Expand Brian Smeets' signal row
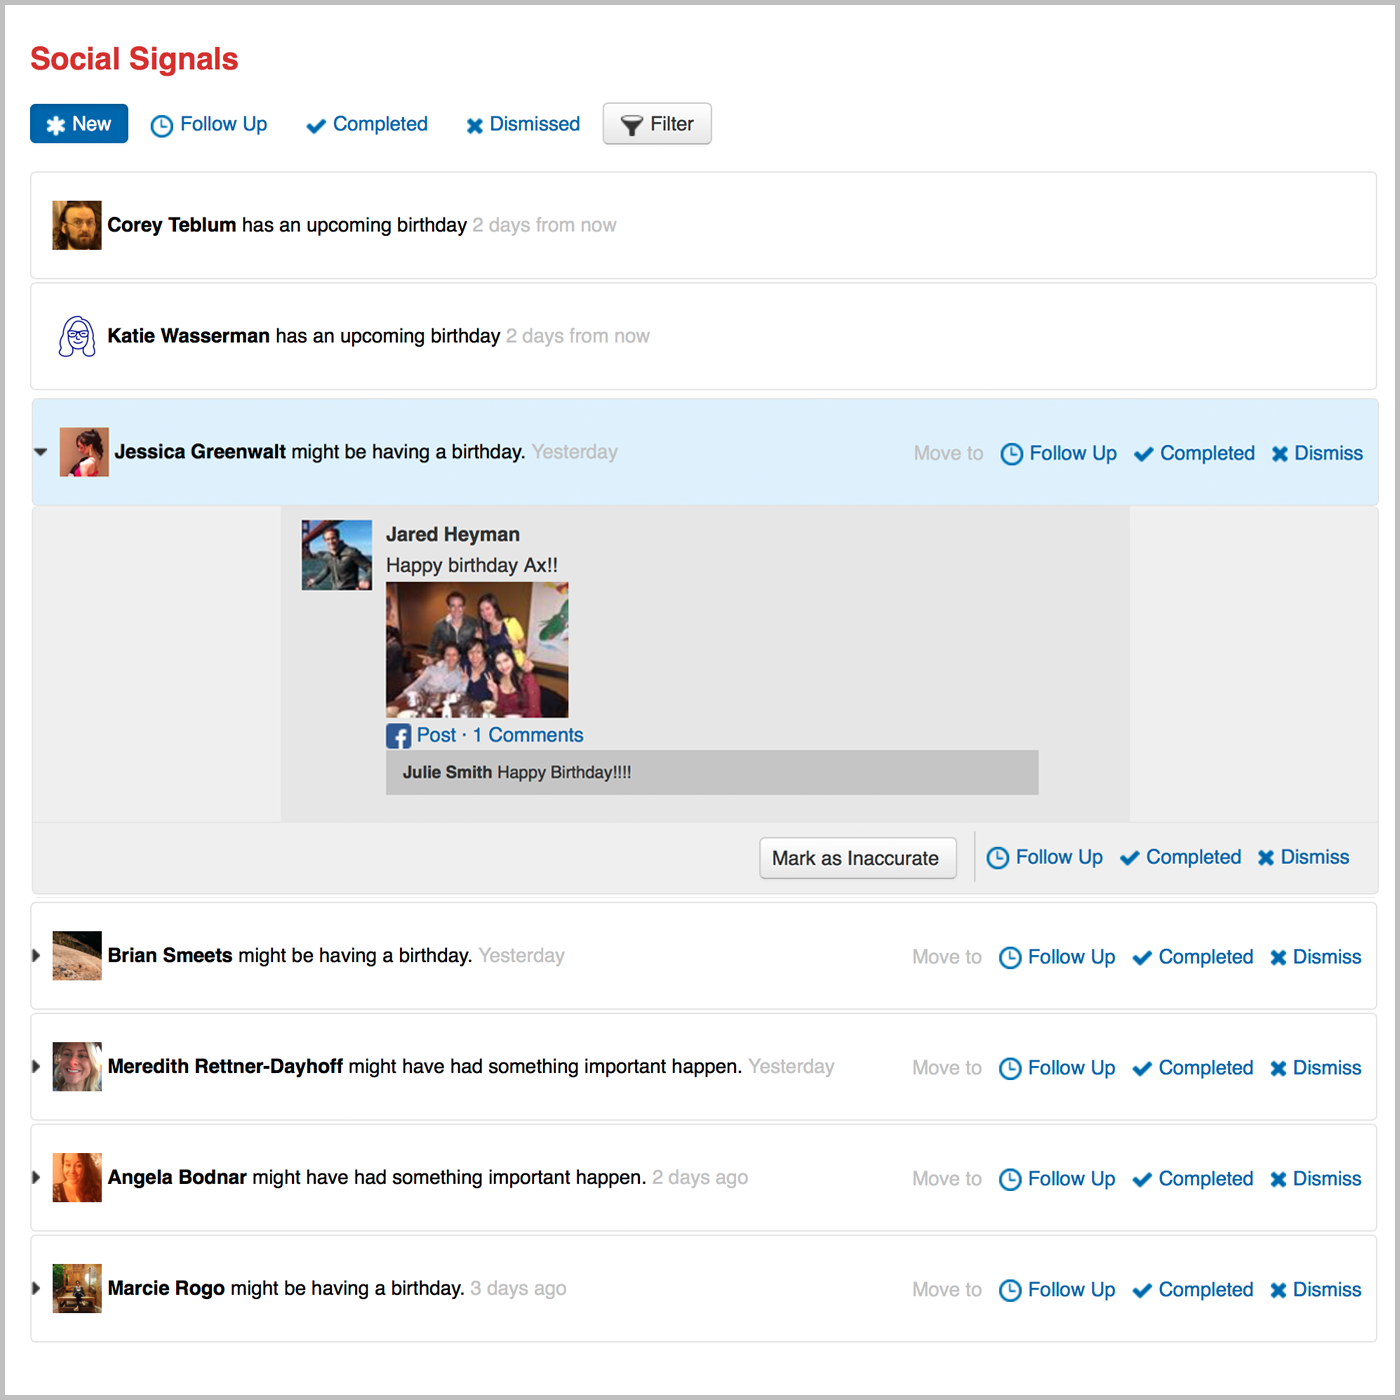 [x=36, y=955]
